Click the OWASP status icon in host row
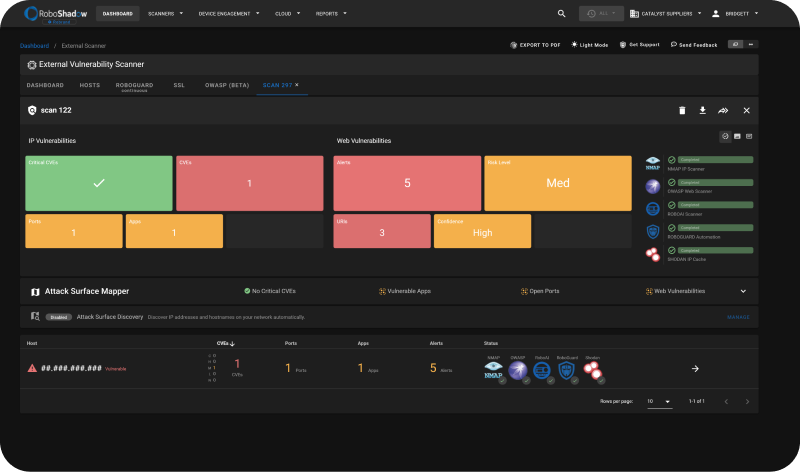 [517, 370]
